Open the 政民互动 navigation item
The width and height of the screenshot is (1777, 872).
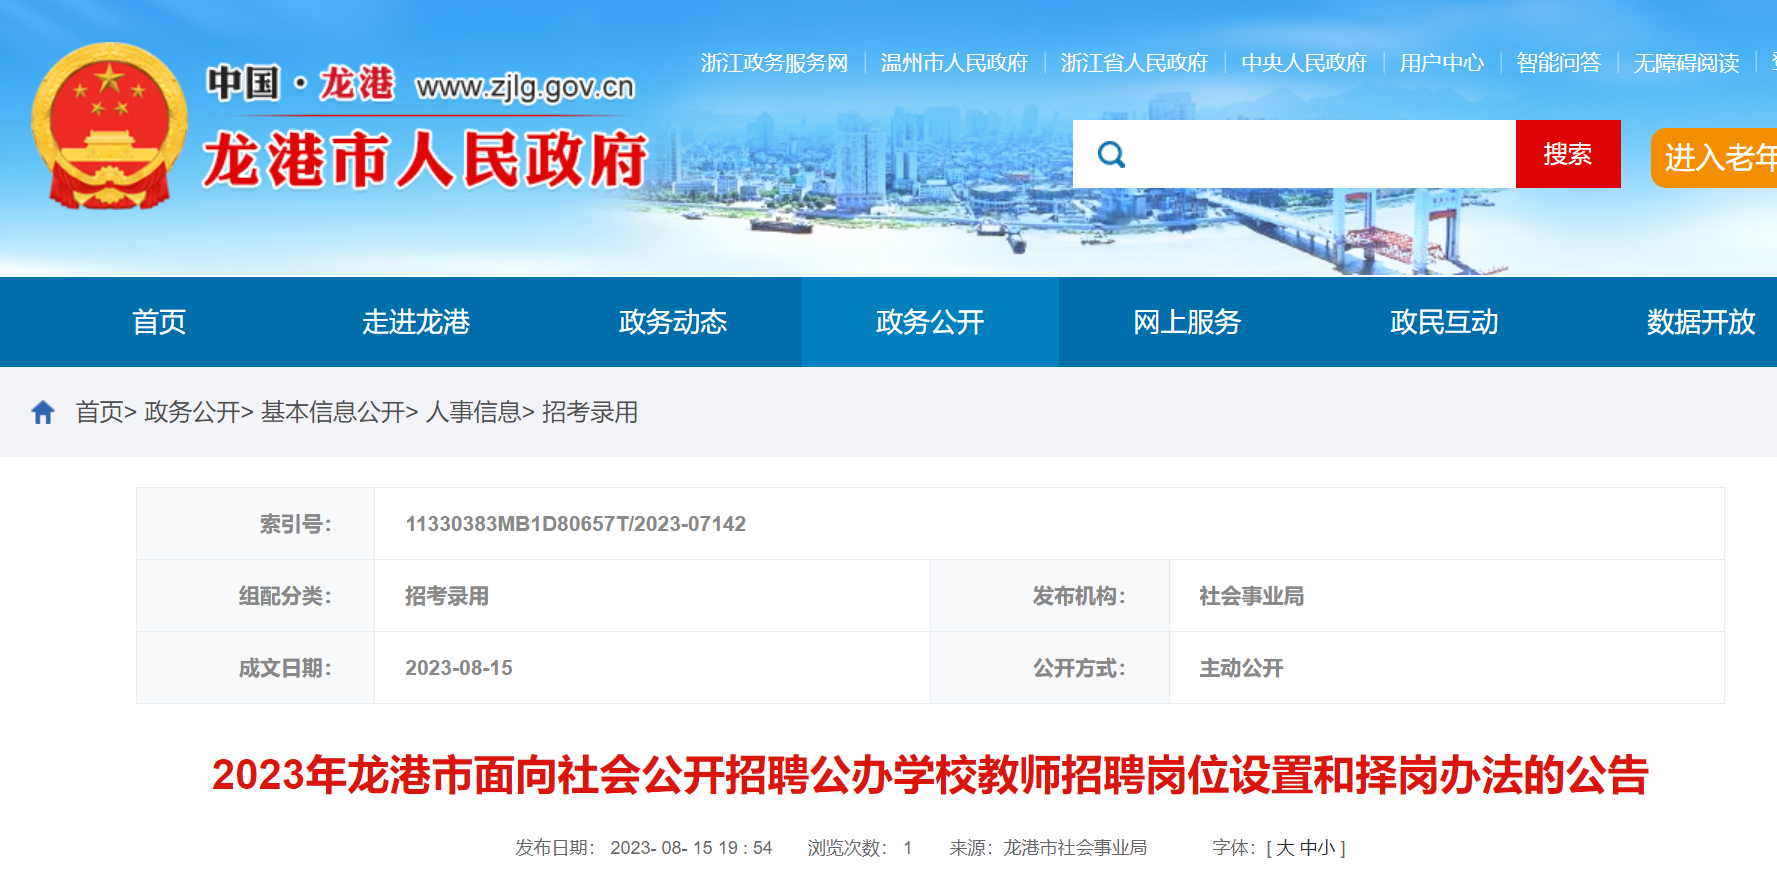(1444, 322)
